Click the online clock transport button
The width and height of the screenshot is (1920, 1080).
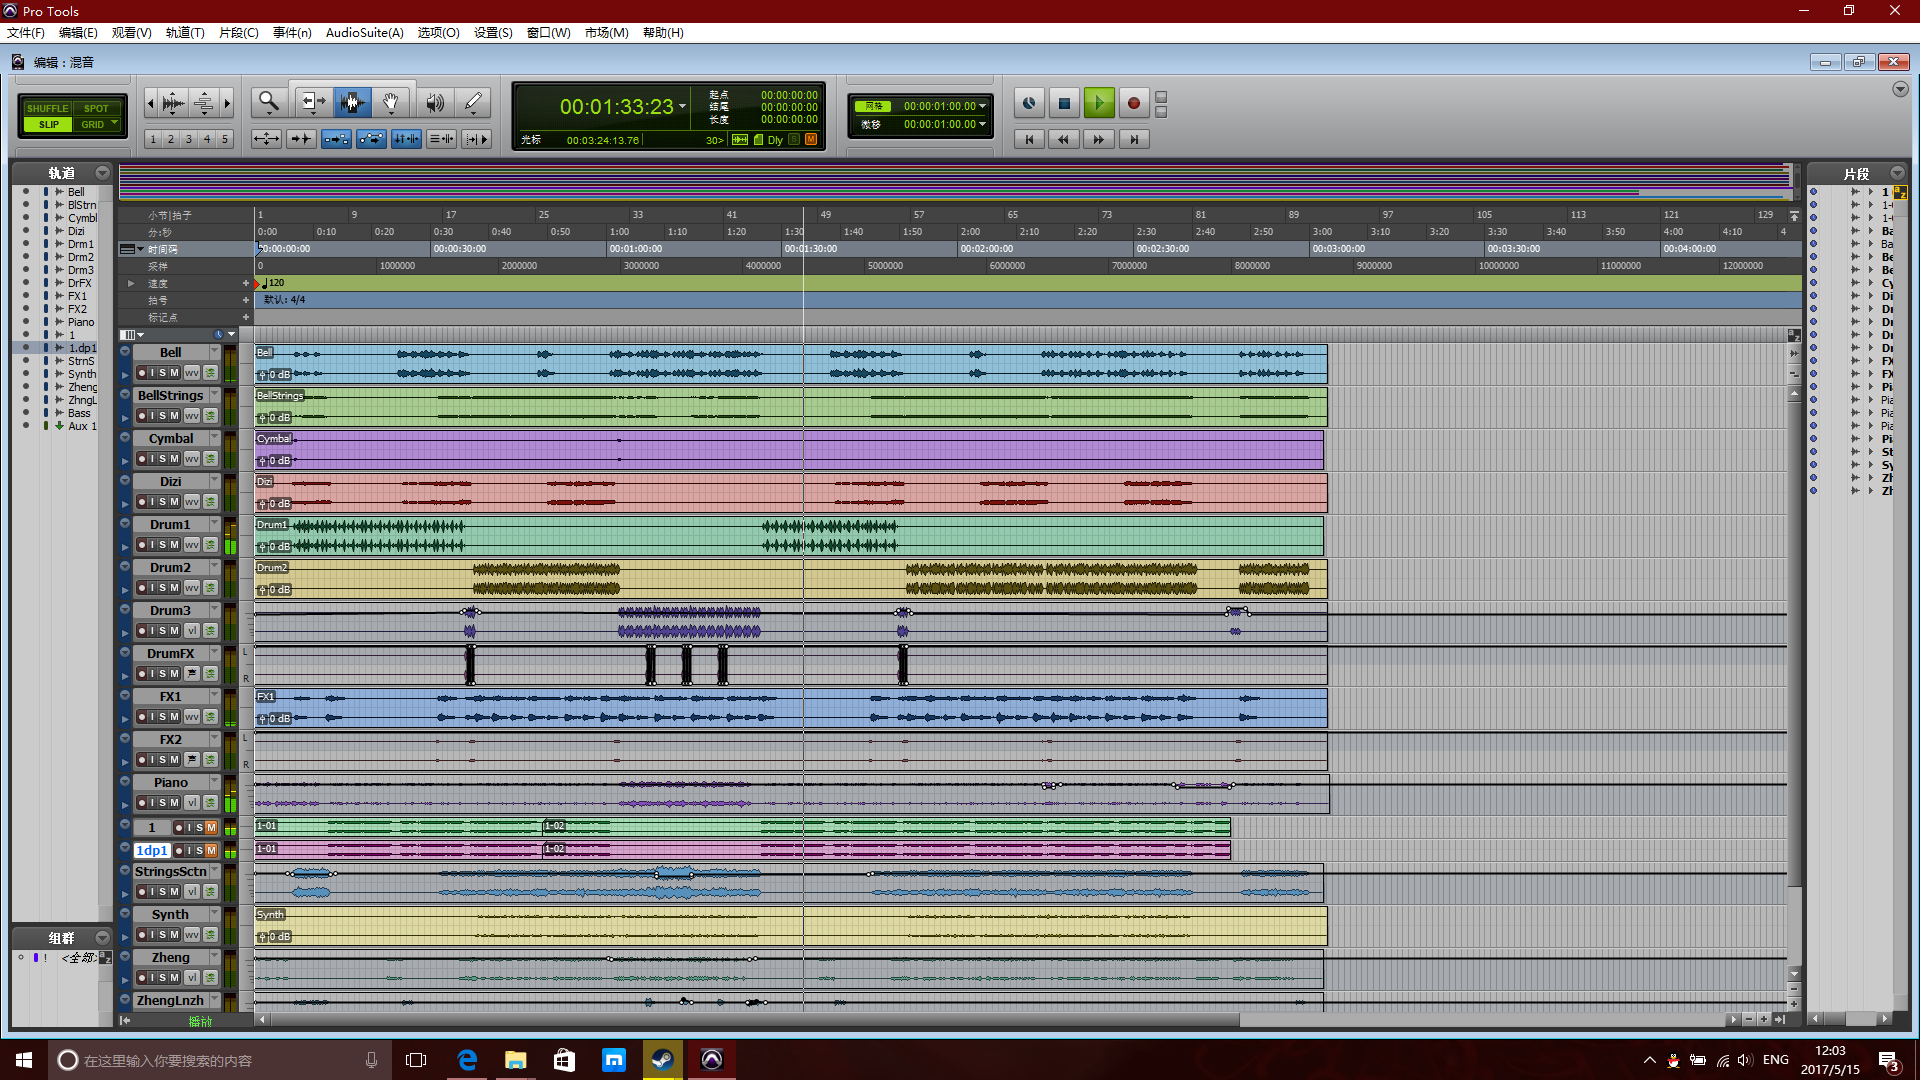click(1029, 103)
